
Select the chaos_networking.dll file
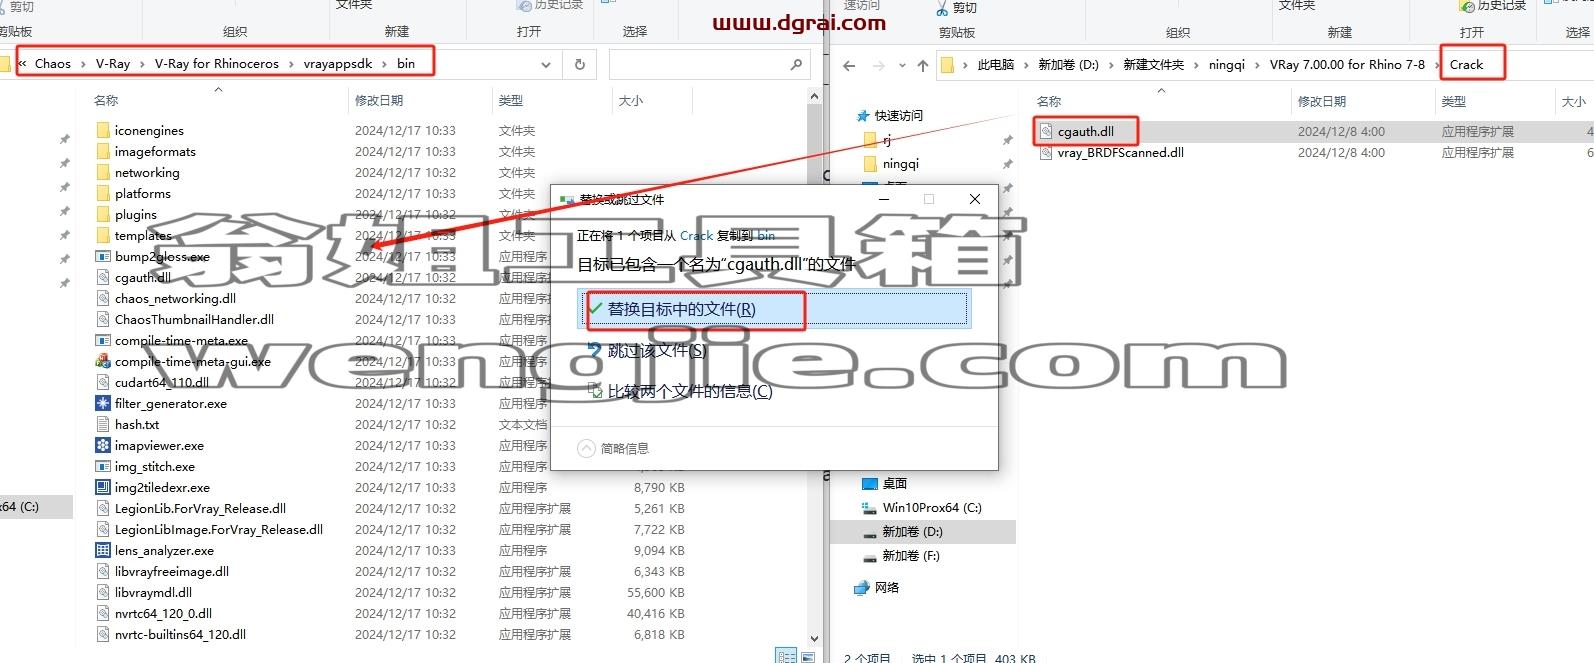tap(175, 298)
